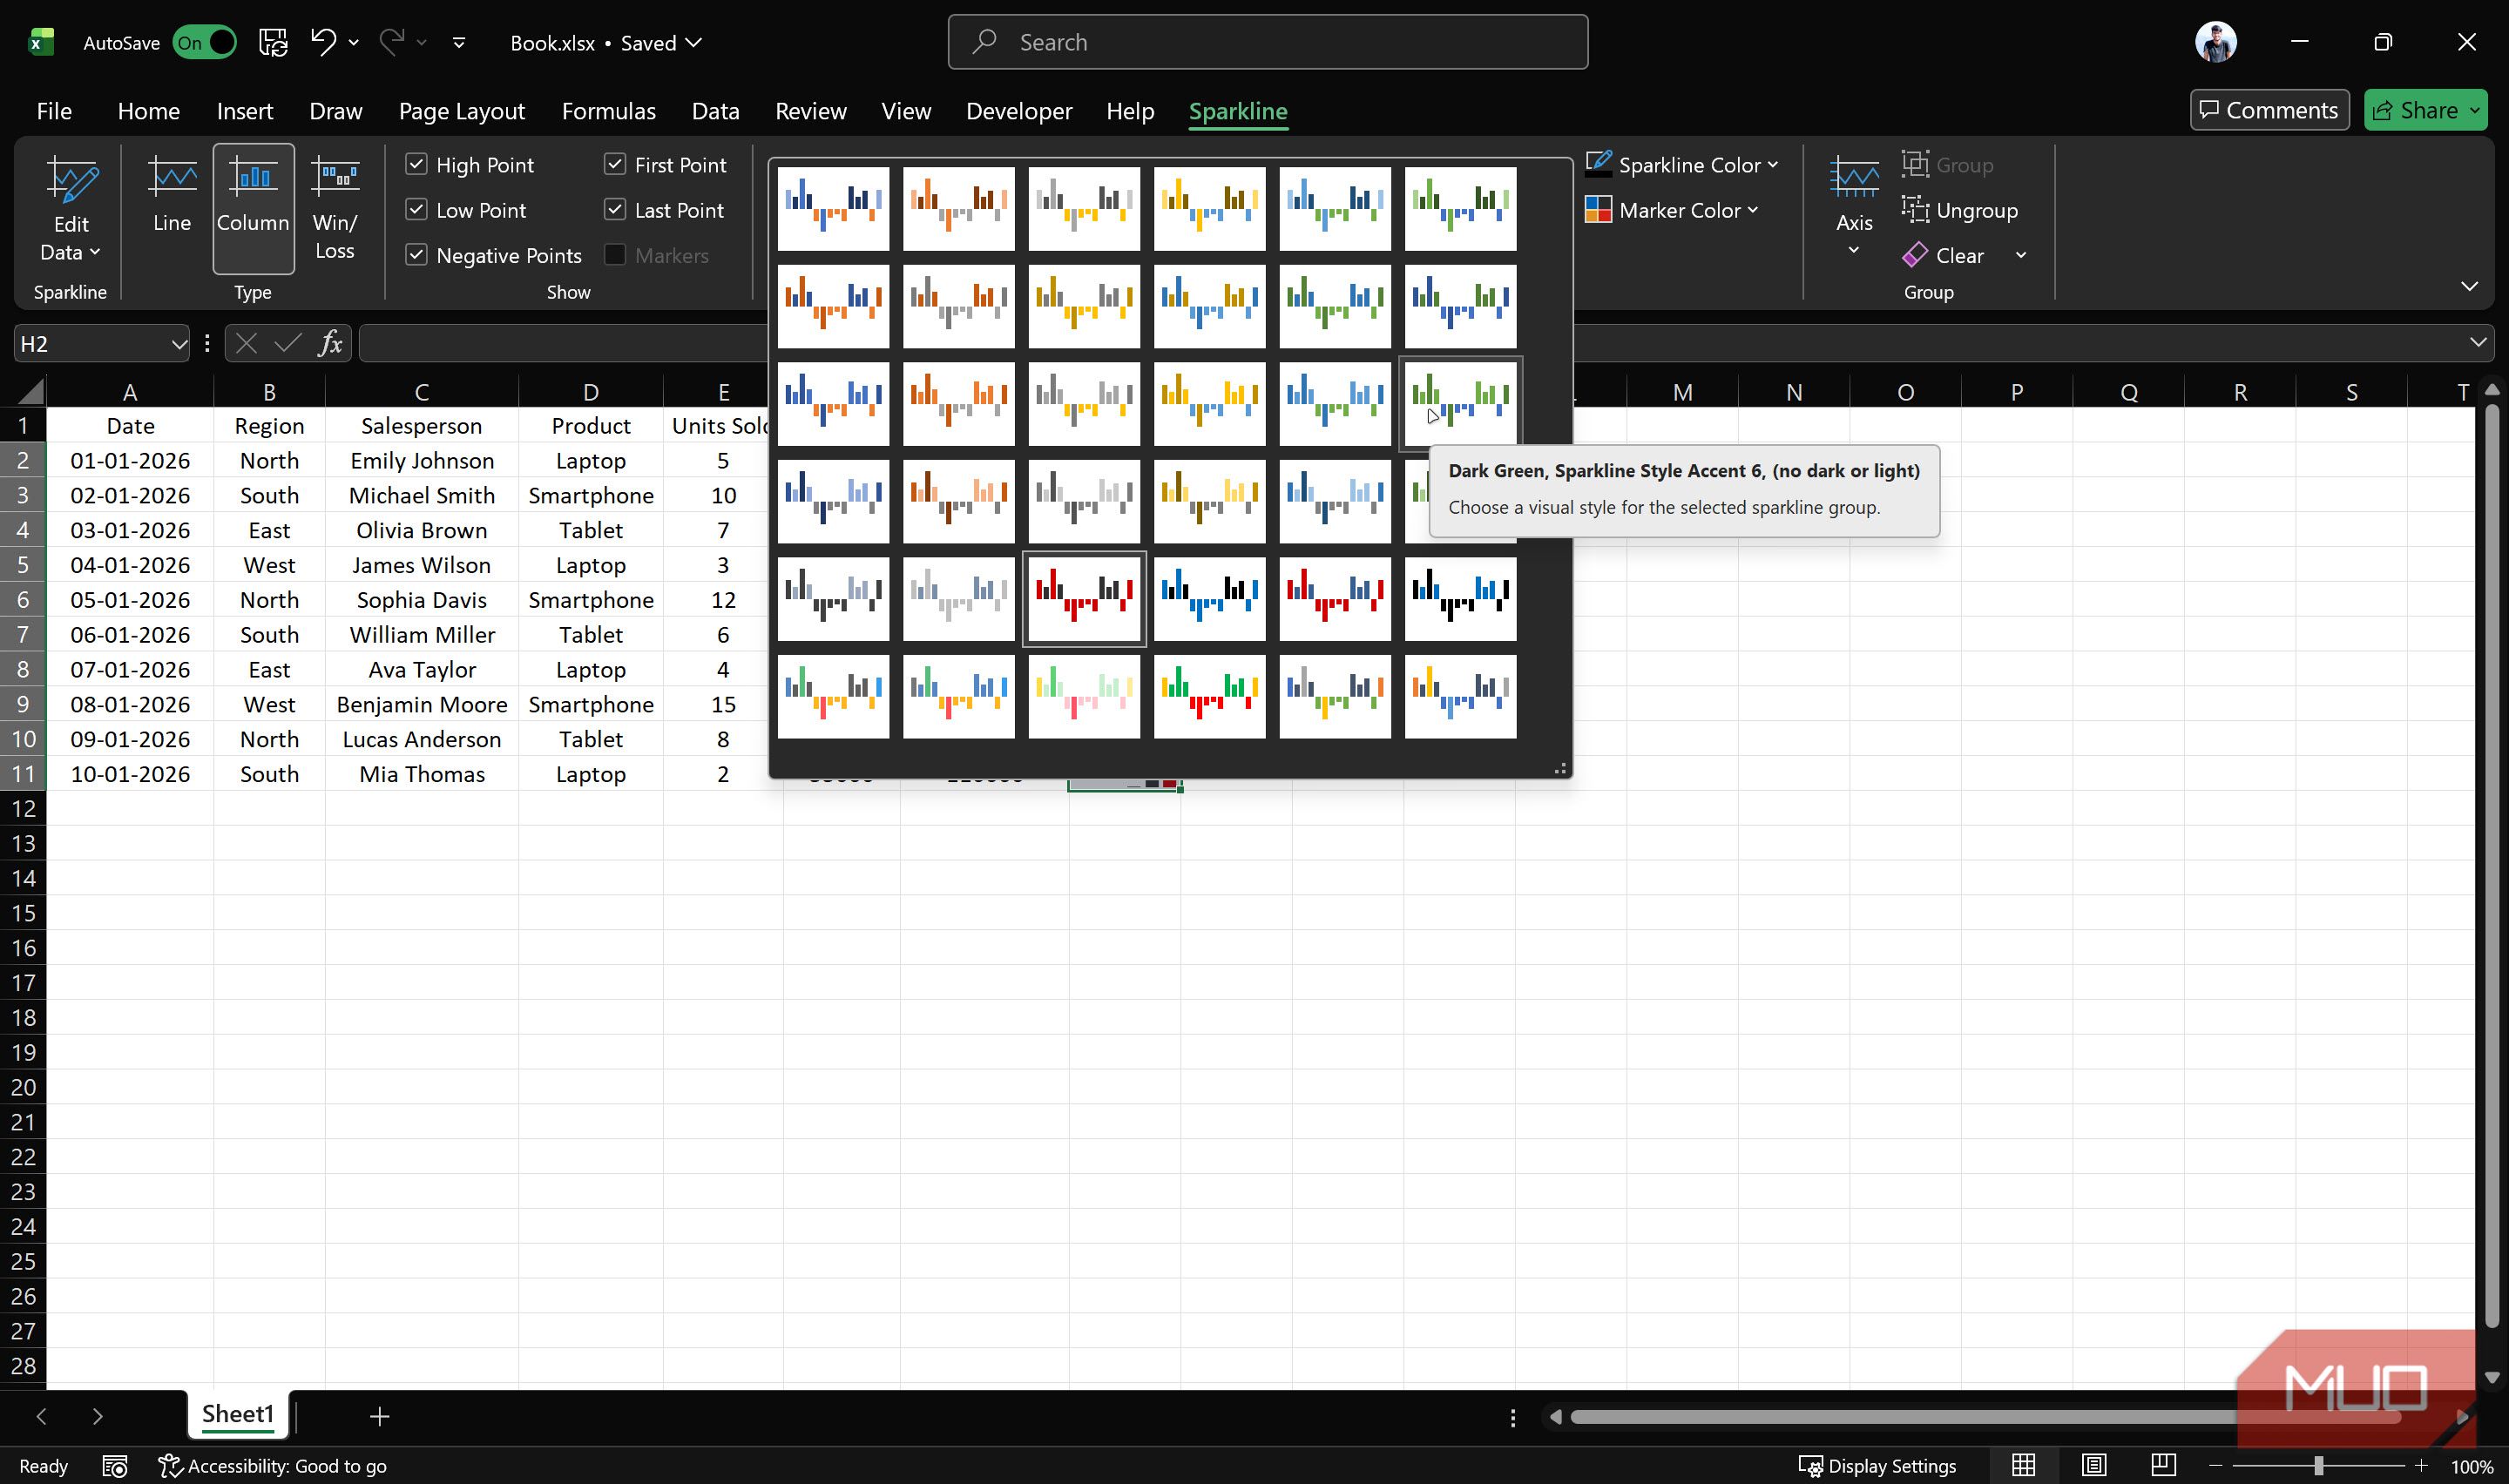Click the Clear sparklines eraser icon
Viewport: 2509px width, 1484px height.
point(1914,255)
